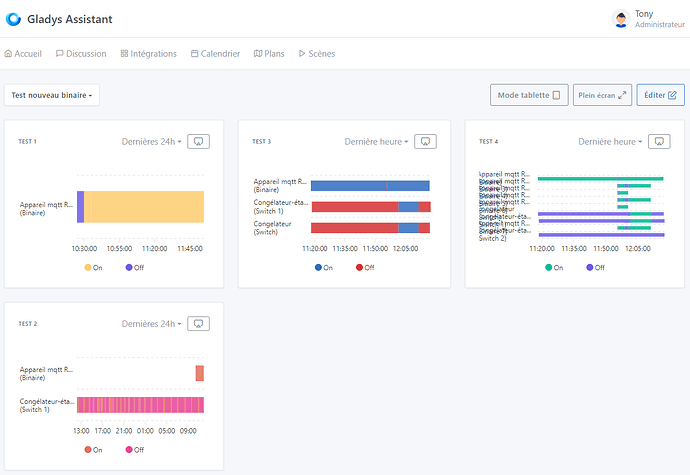Click the display icon on Test 1 card

click(199, 142)
